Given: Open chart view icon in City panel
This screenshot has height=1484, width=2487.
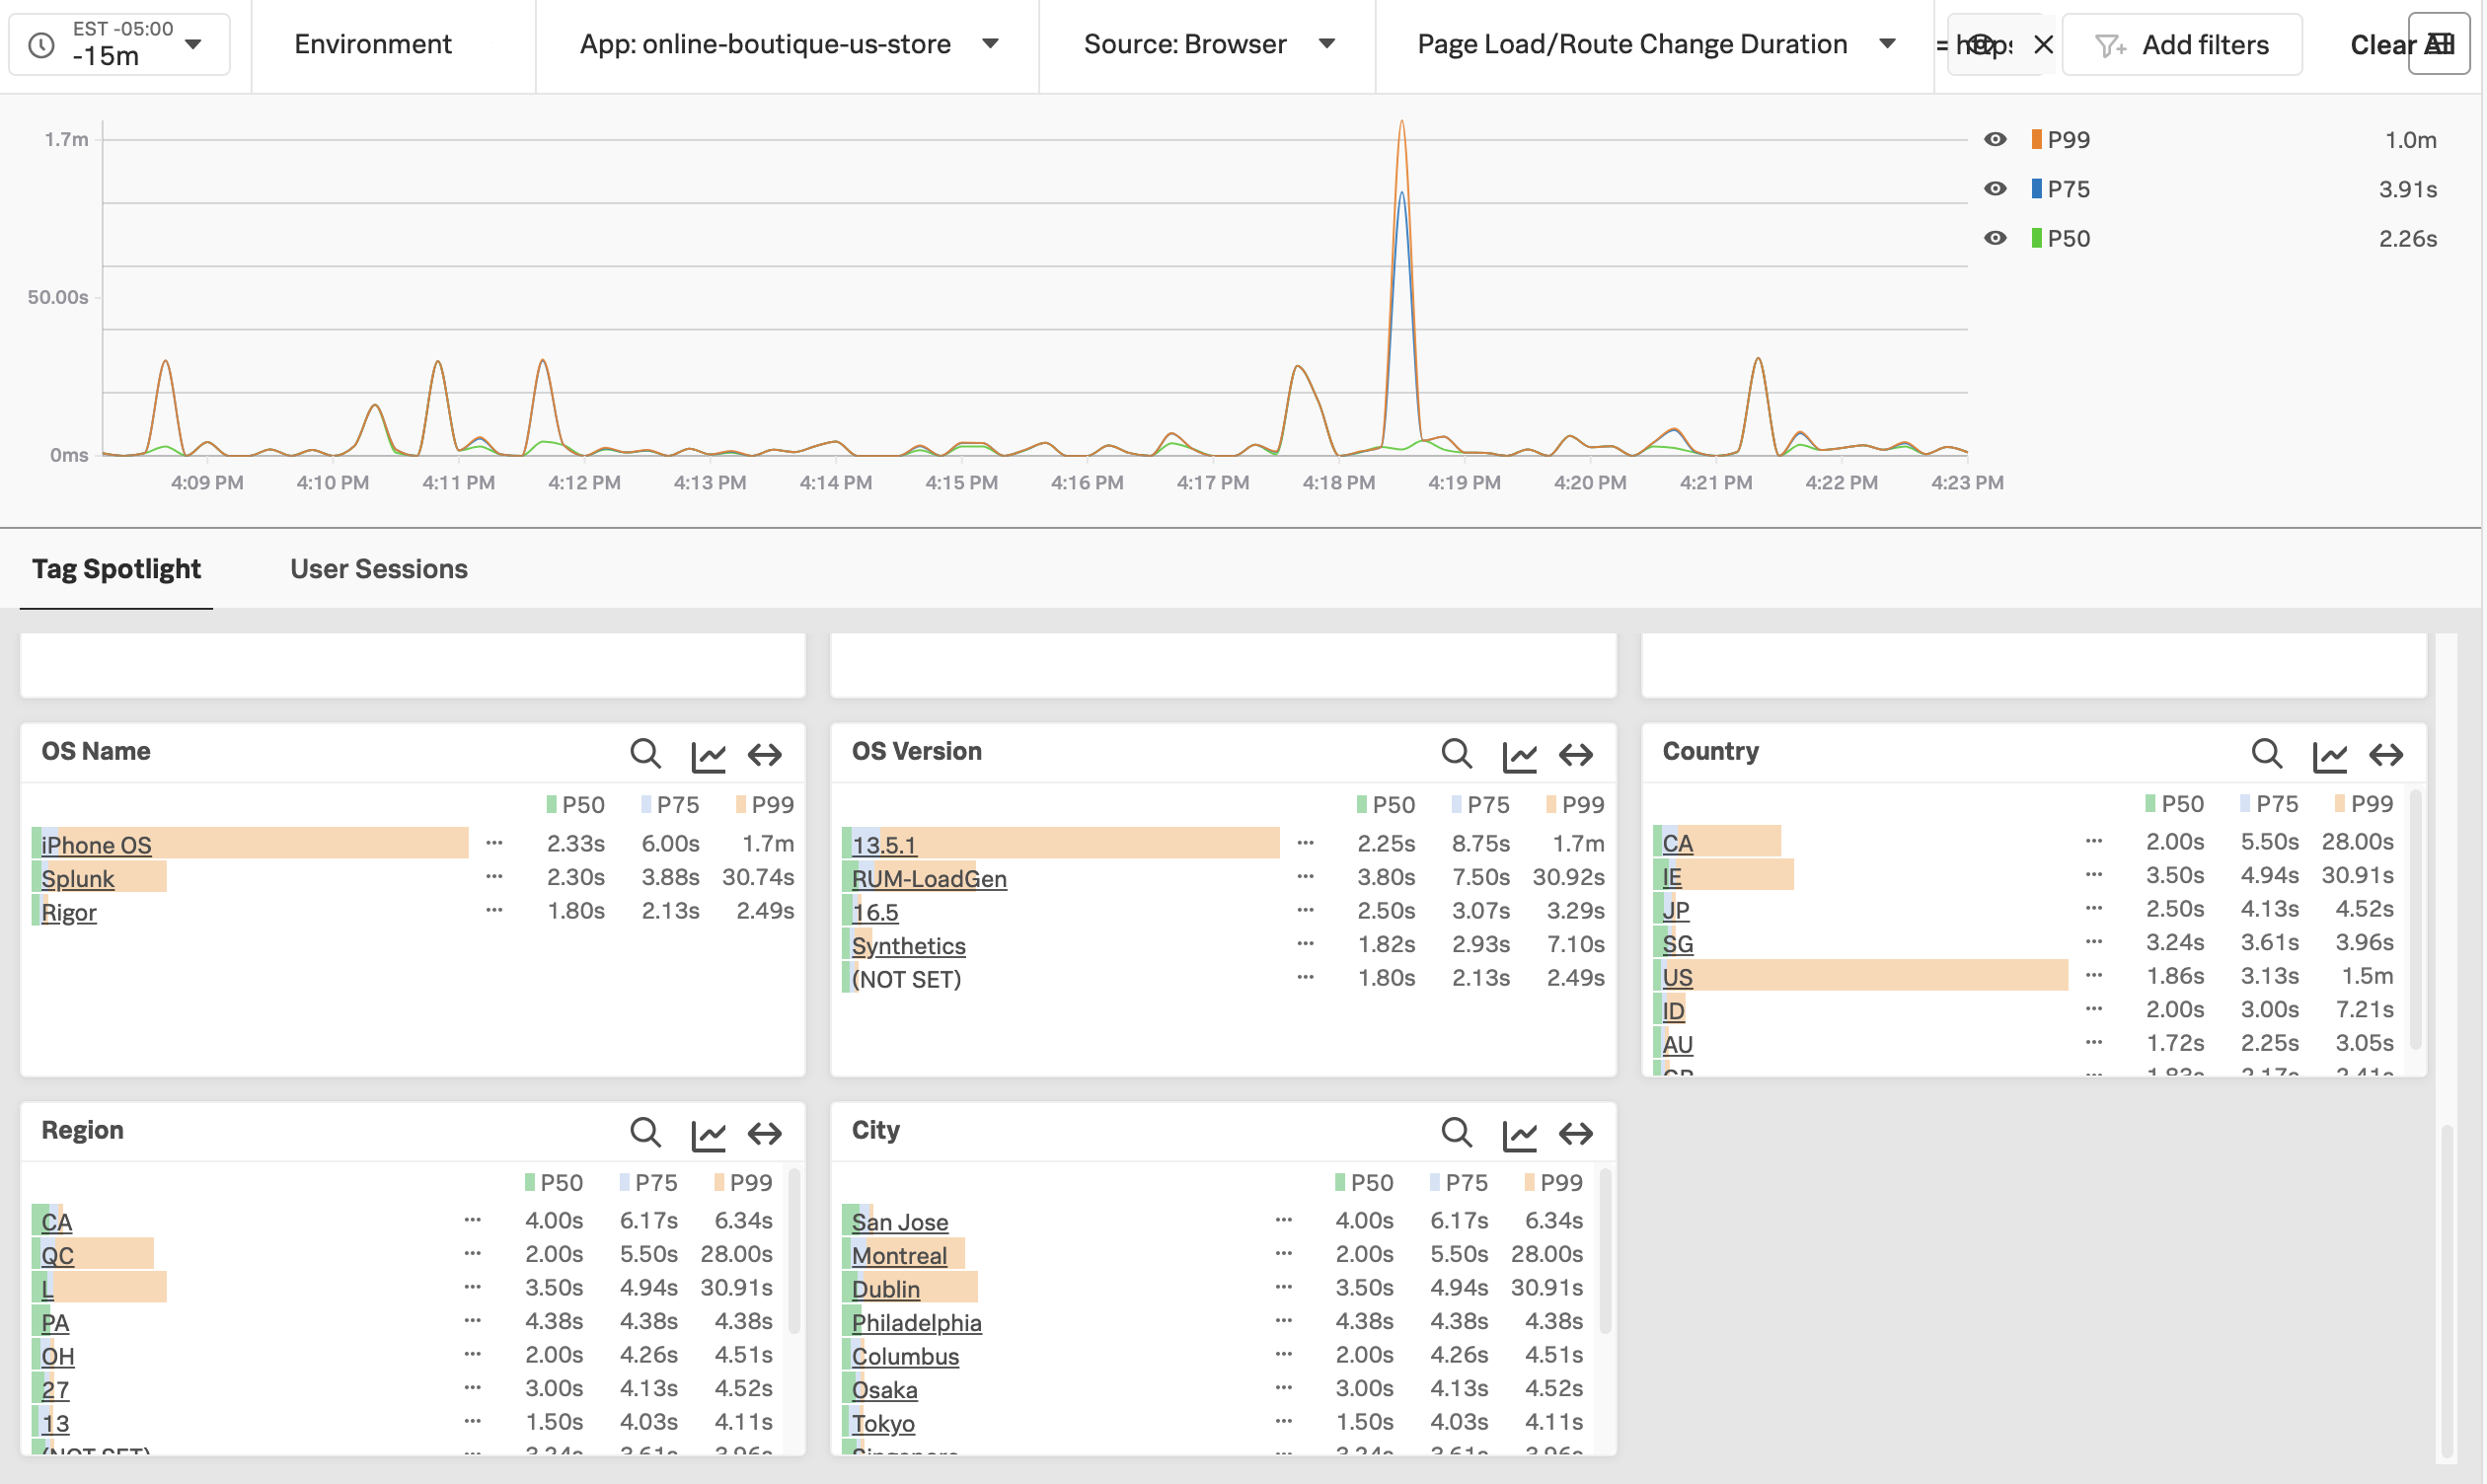Looking at the screenshot, I should 1518,1133.
